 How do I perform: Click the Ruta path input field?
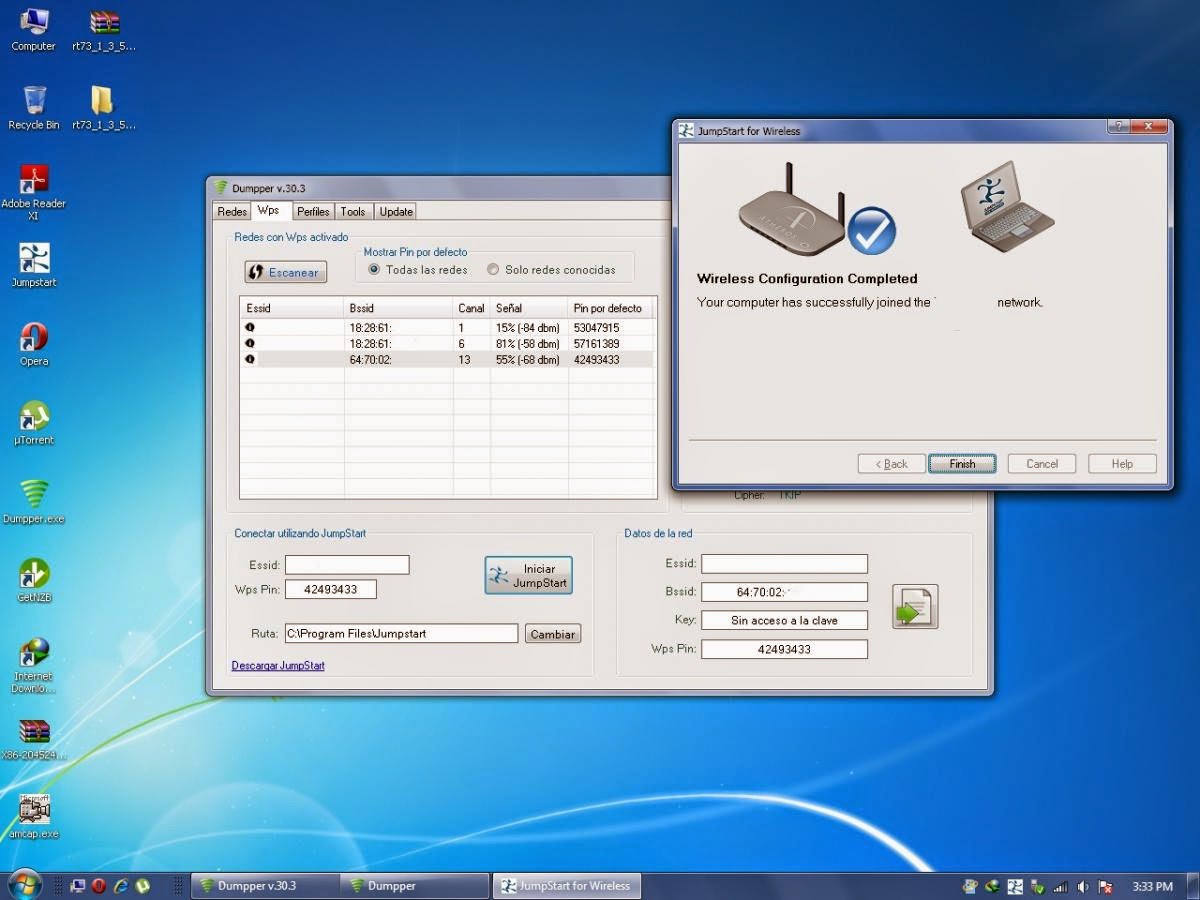click(401, 633)
